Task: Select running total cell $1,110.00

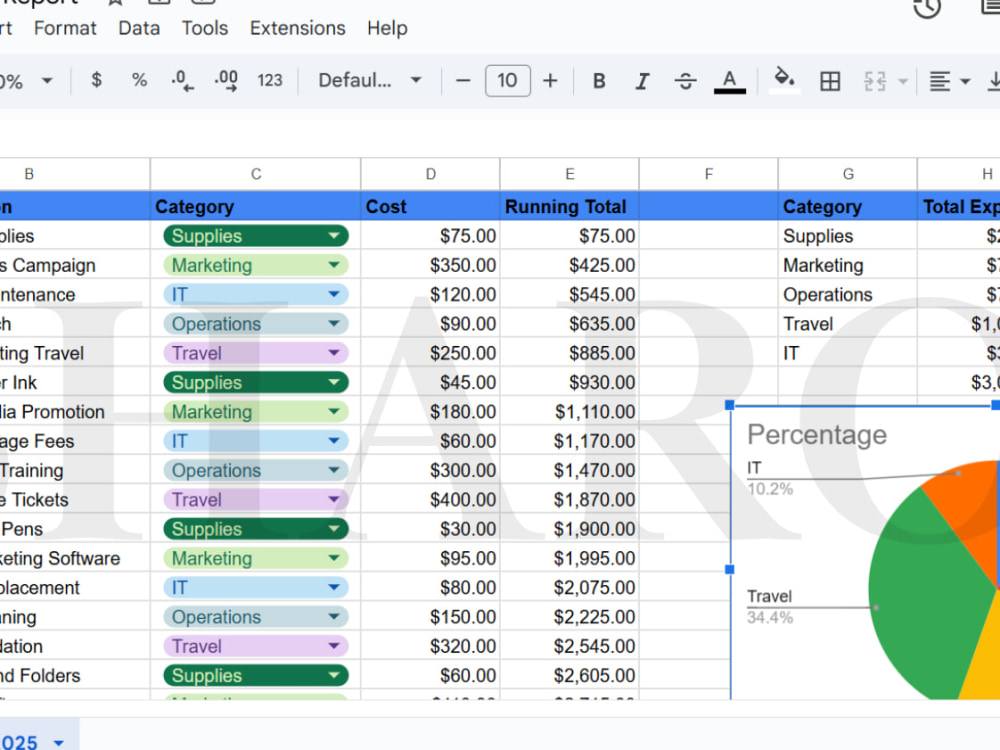Action: tap(570, 412)
